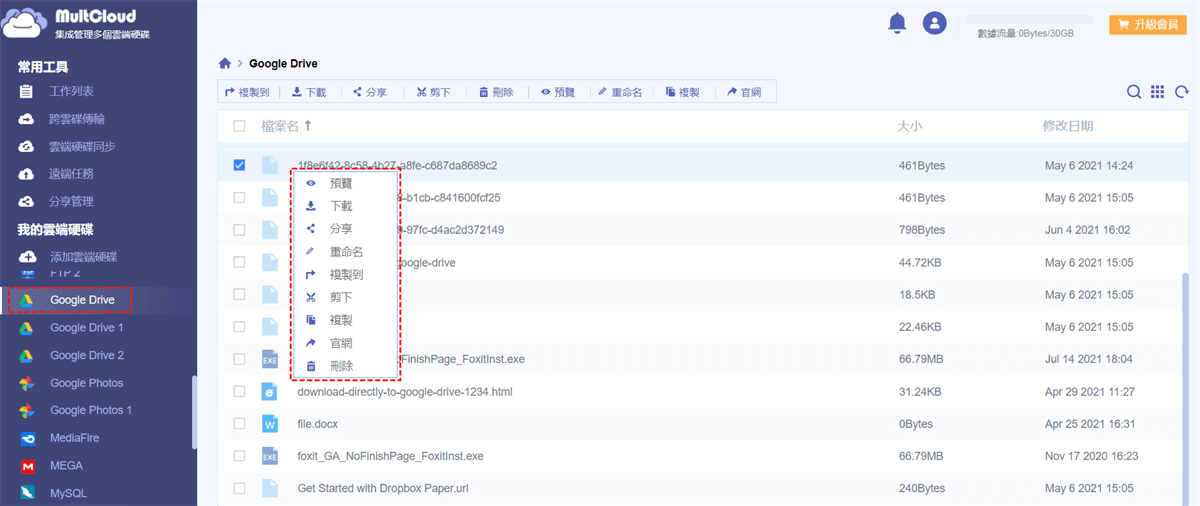Sort by 大小 column header
Image resolution: width=1200 pixels, height=506 pixels.
tap(910, 126)
